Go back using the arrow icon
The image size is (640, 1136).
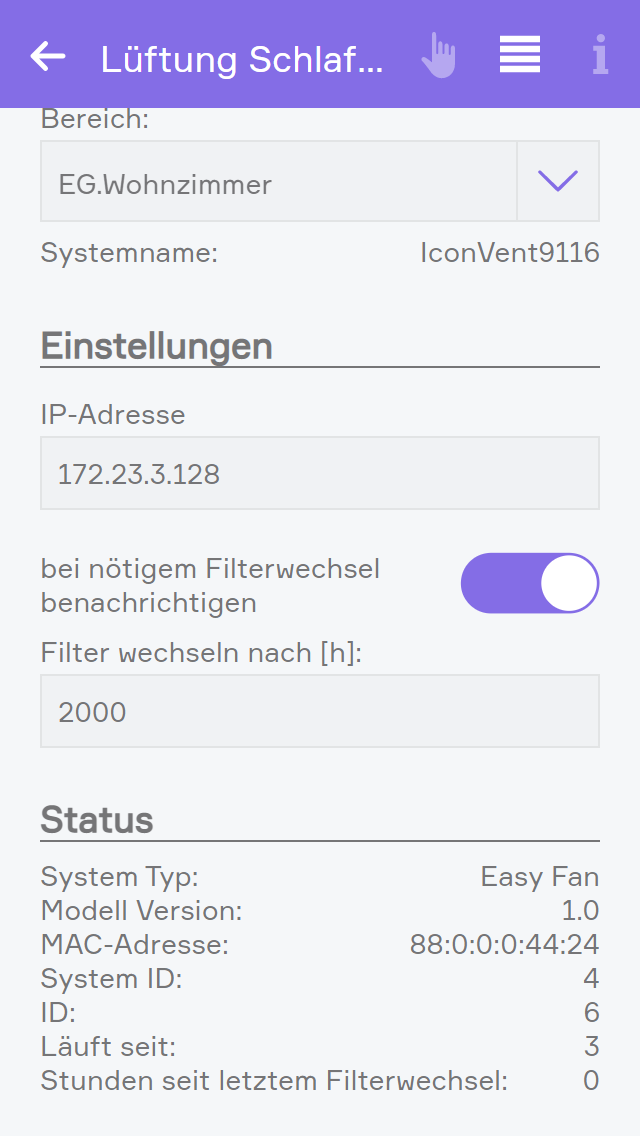48,56
